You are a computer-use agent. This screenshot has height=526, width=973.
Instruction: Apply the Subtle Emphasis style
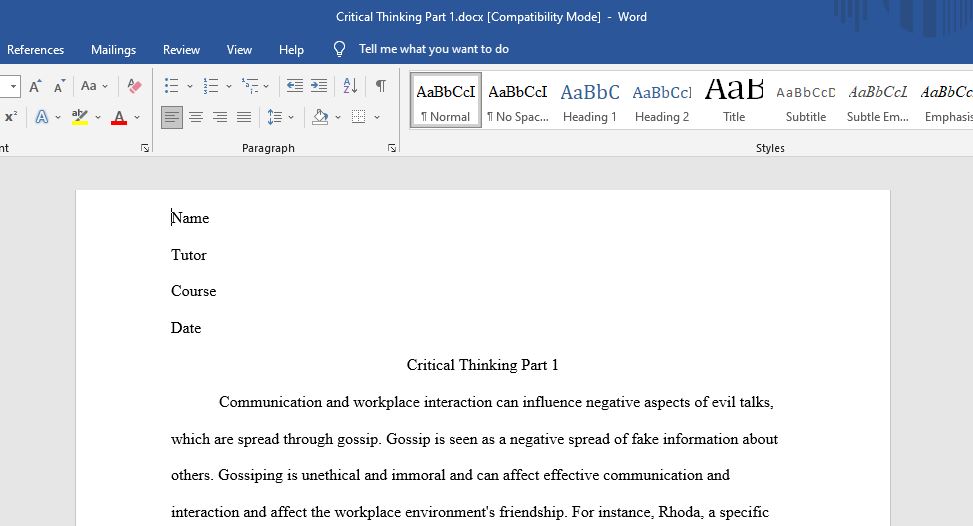pos(877,100)
